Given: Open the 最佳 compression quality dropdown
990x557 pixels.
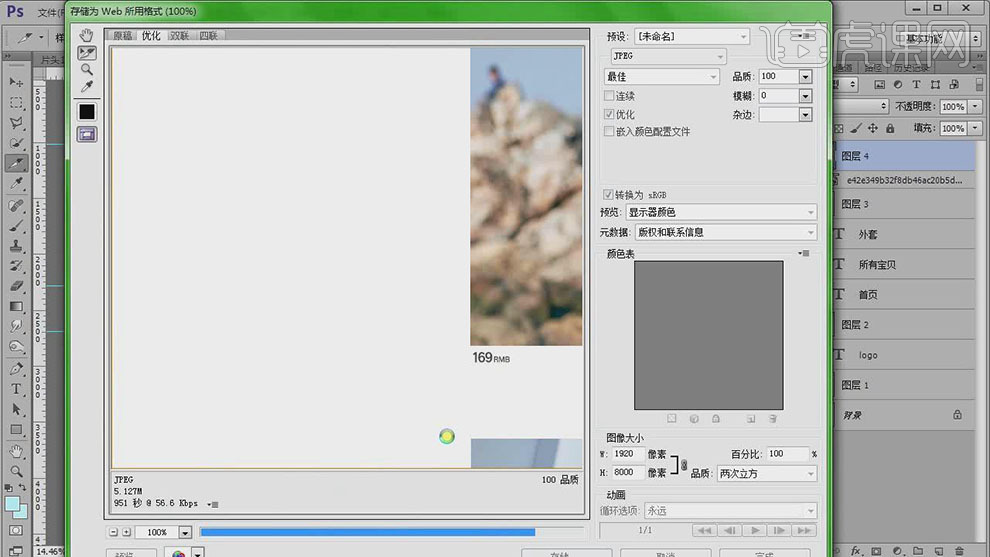Looking at the screenshot, I should (662, 76).
